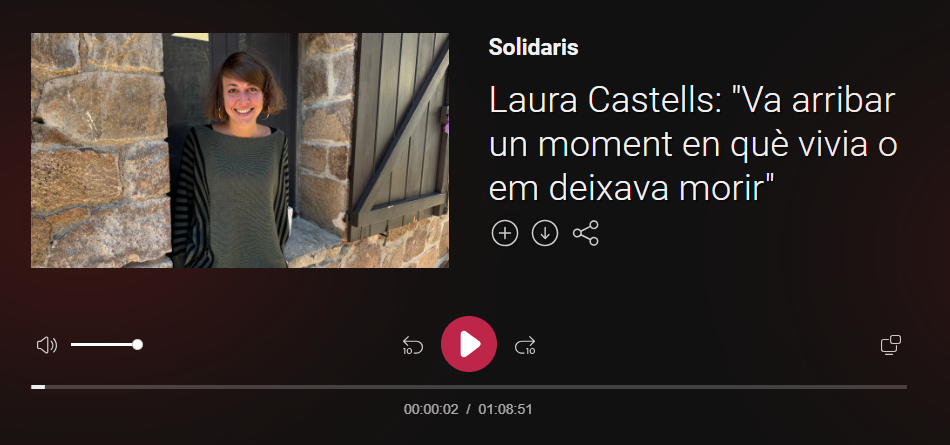
Task: Set volume to half on the volume track
Action: [x=104, y=344]
